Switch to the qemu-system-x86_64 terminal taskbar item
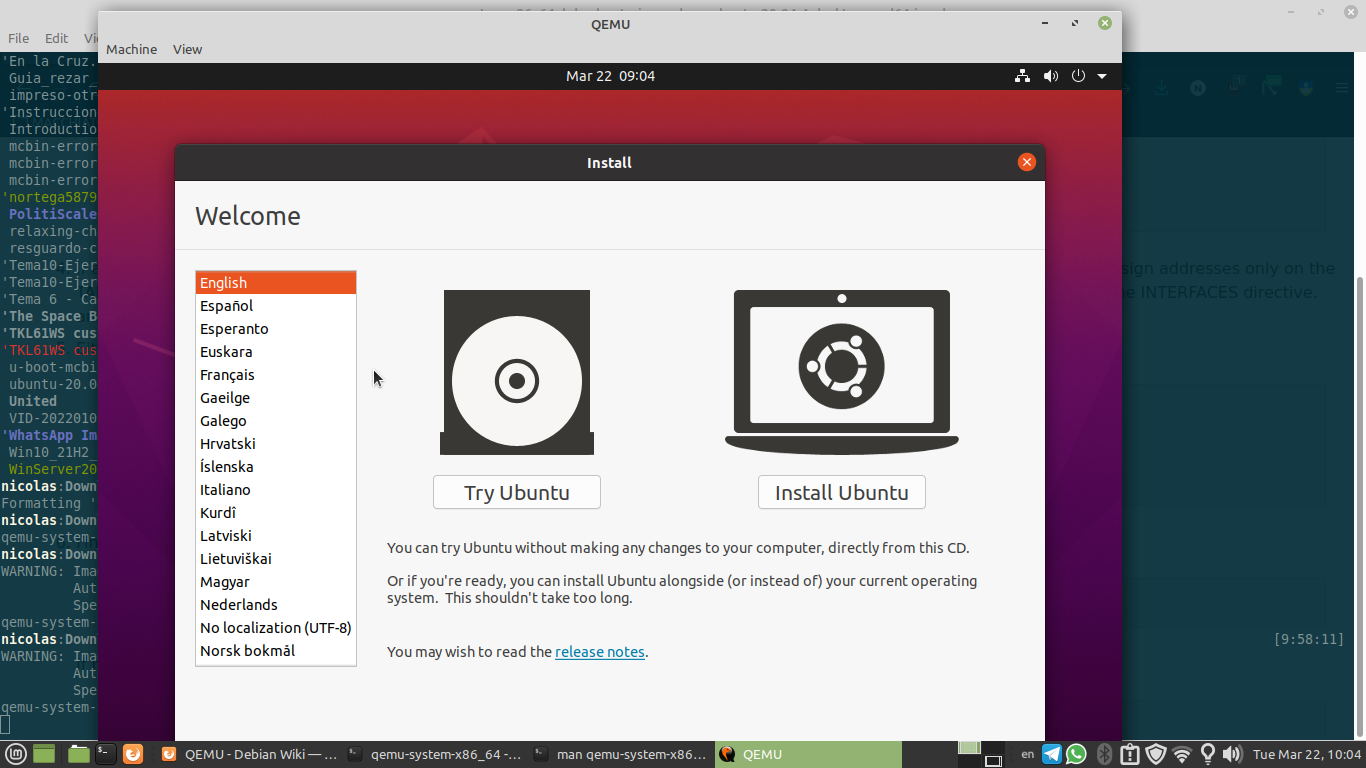 [434, 754]
